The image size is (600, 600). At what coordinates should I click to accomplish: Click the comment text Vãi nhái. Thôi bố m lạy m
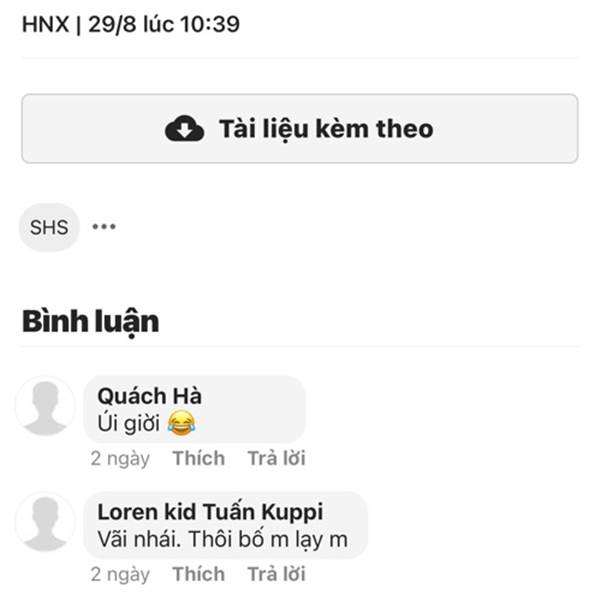click(222, 540)
